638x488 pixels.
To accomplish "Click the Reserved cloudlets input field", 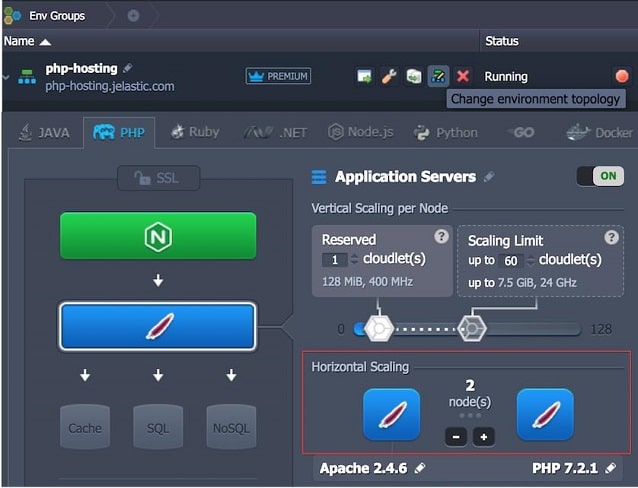I will coord(334,260).
